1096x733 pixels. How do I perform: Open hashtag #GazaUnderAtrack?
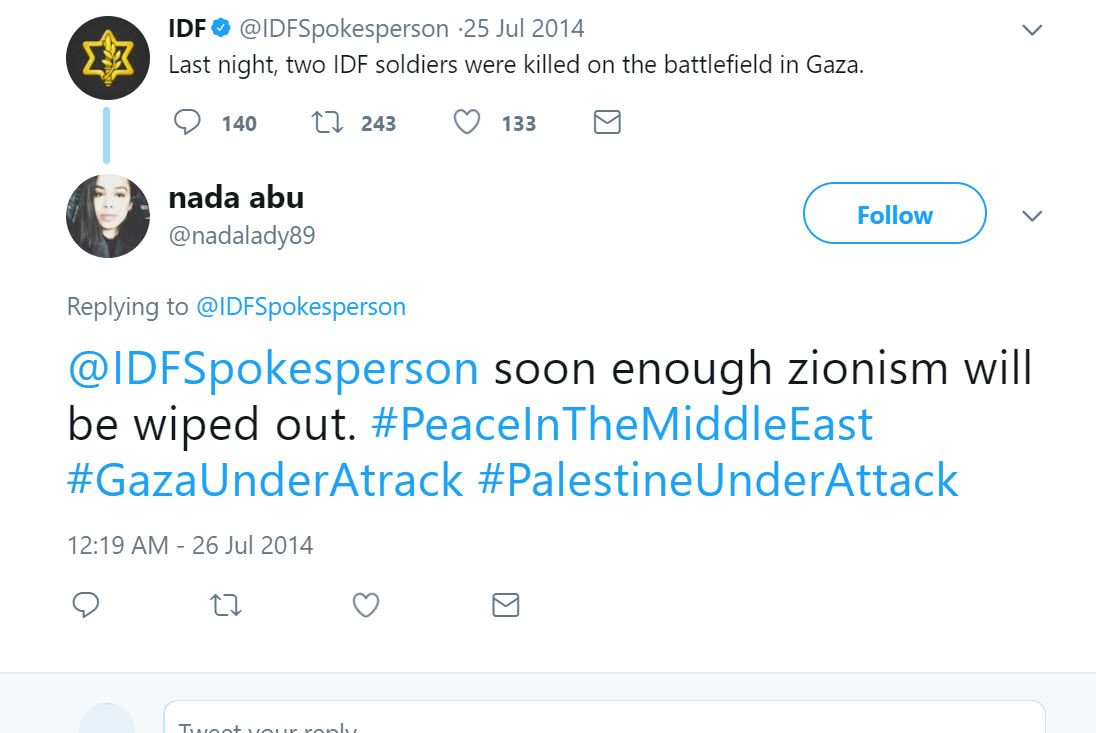265,480
